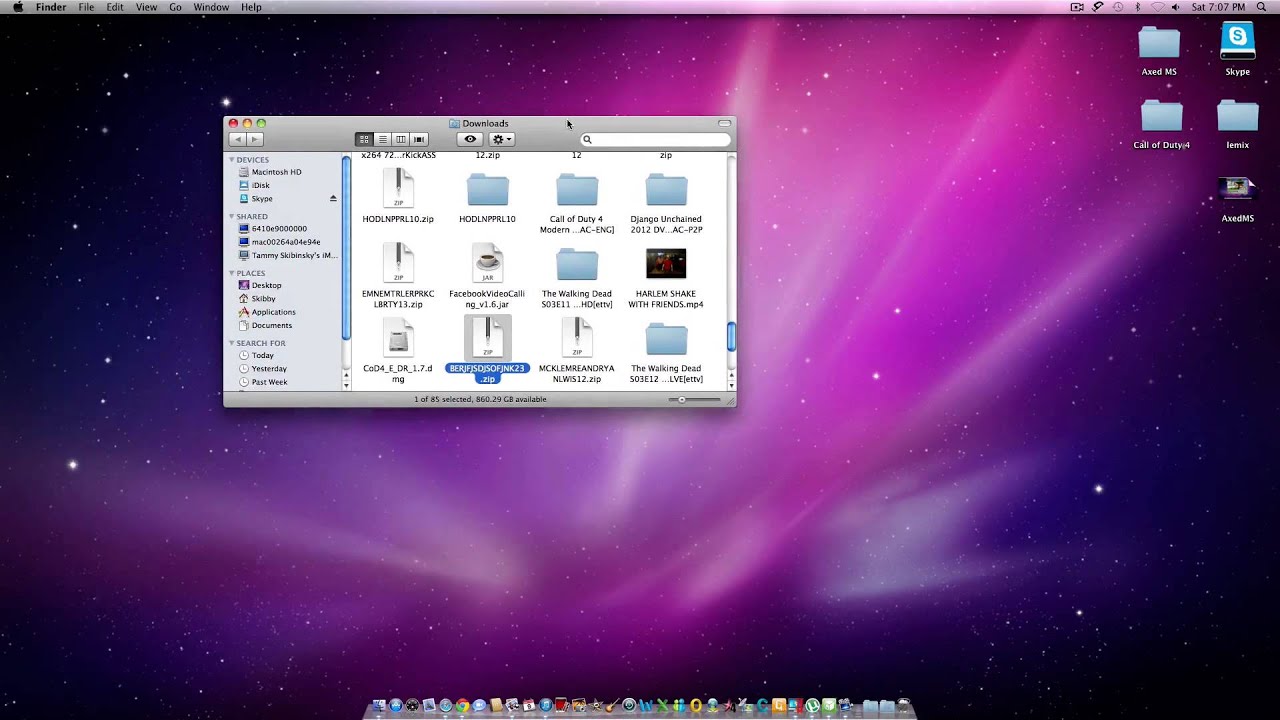Select Axed MS desktop folder

click(x=1159, y=43)
